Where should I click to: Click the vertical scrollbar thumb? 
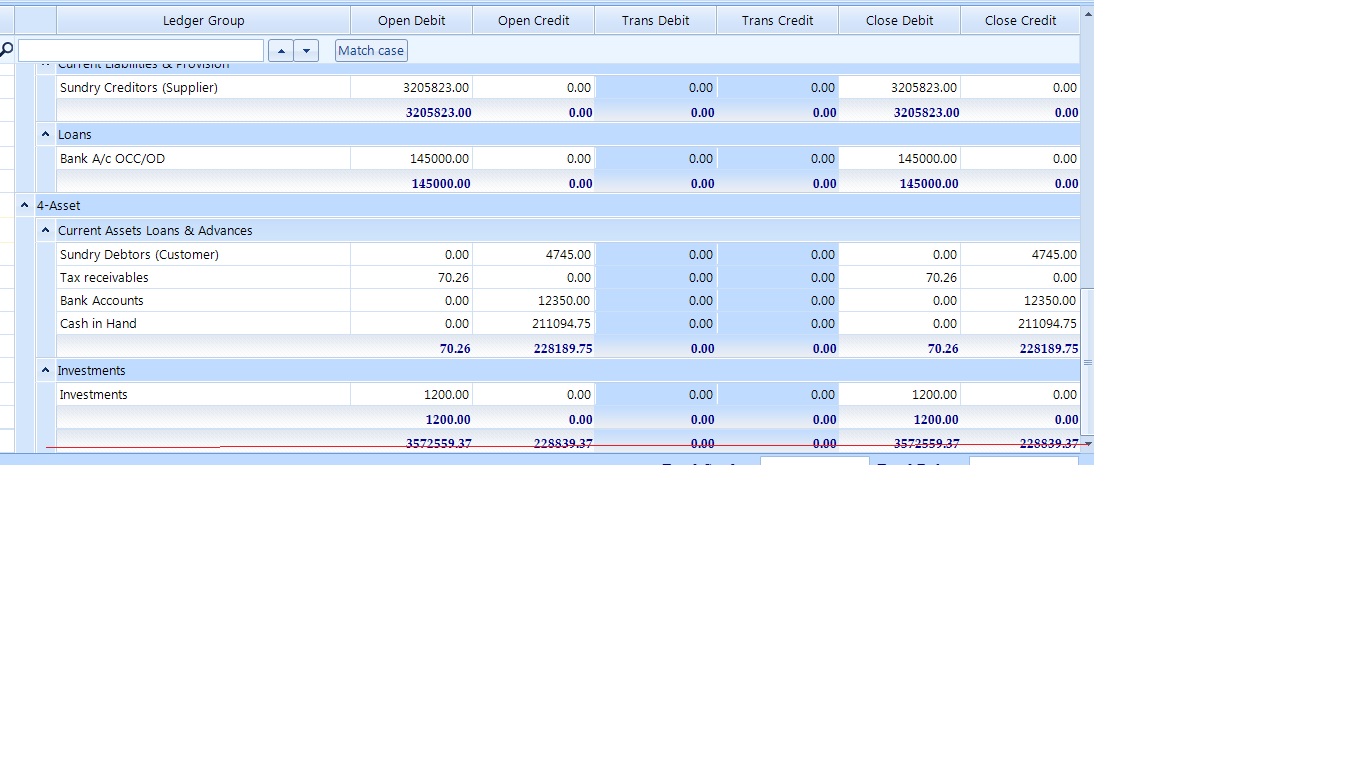coord(1088,362)
